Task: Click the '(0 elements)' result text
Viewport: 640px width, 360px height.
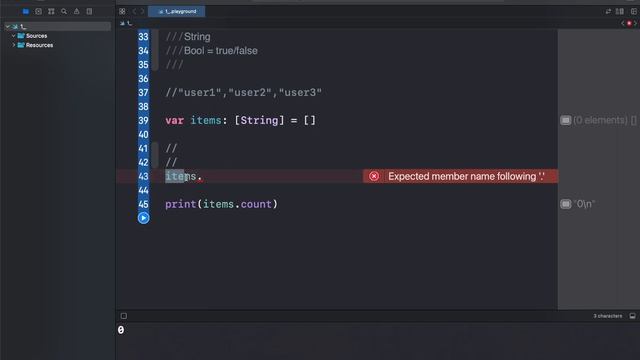Action: (604, 120)
